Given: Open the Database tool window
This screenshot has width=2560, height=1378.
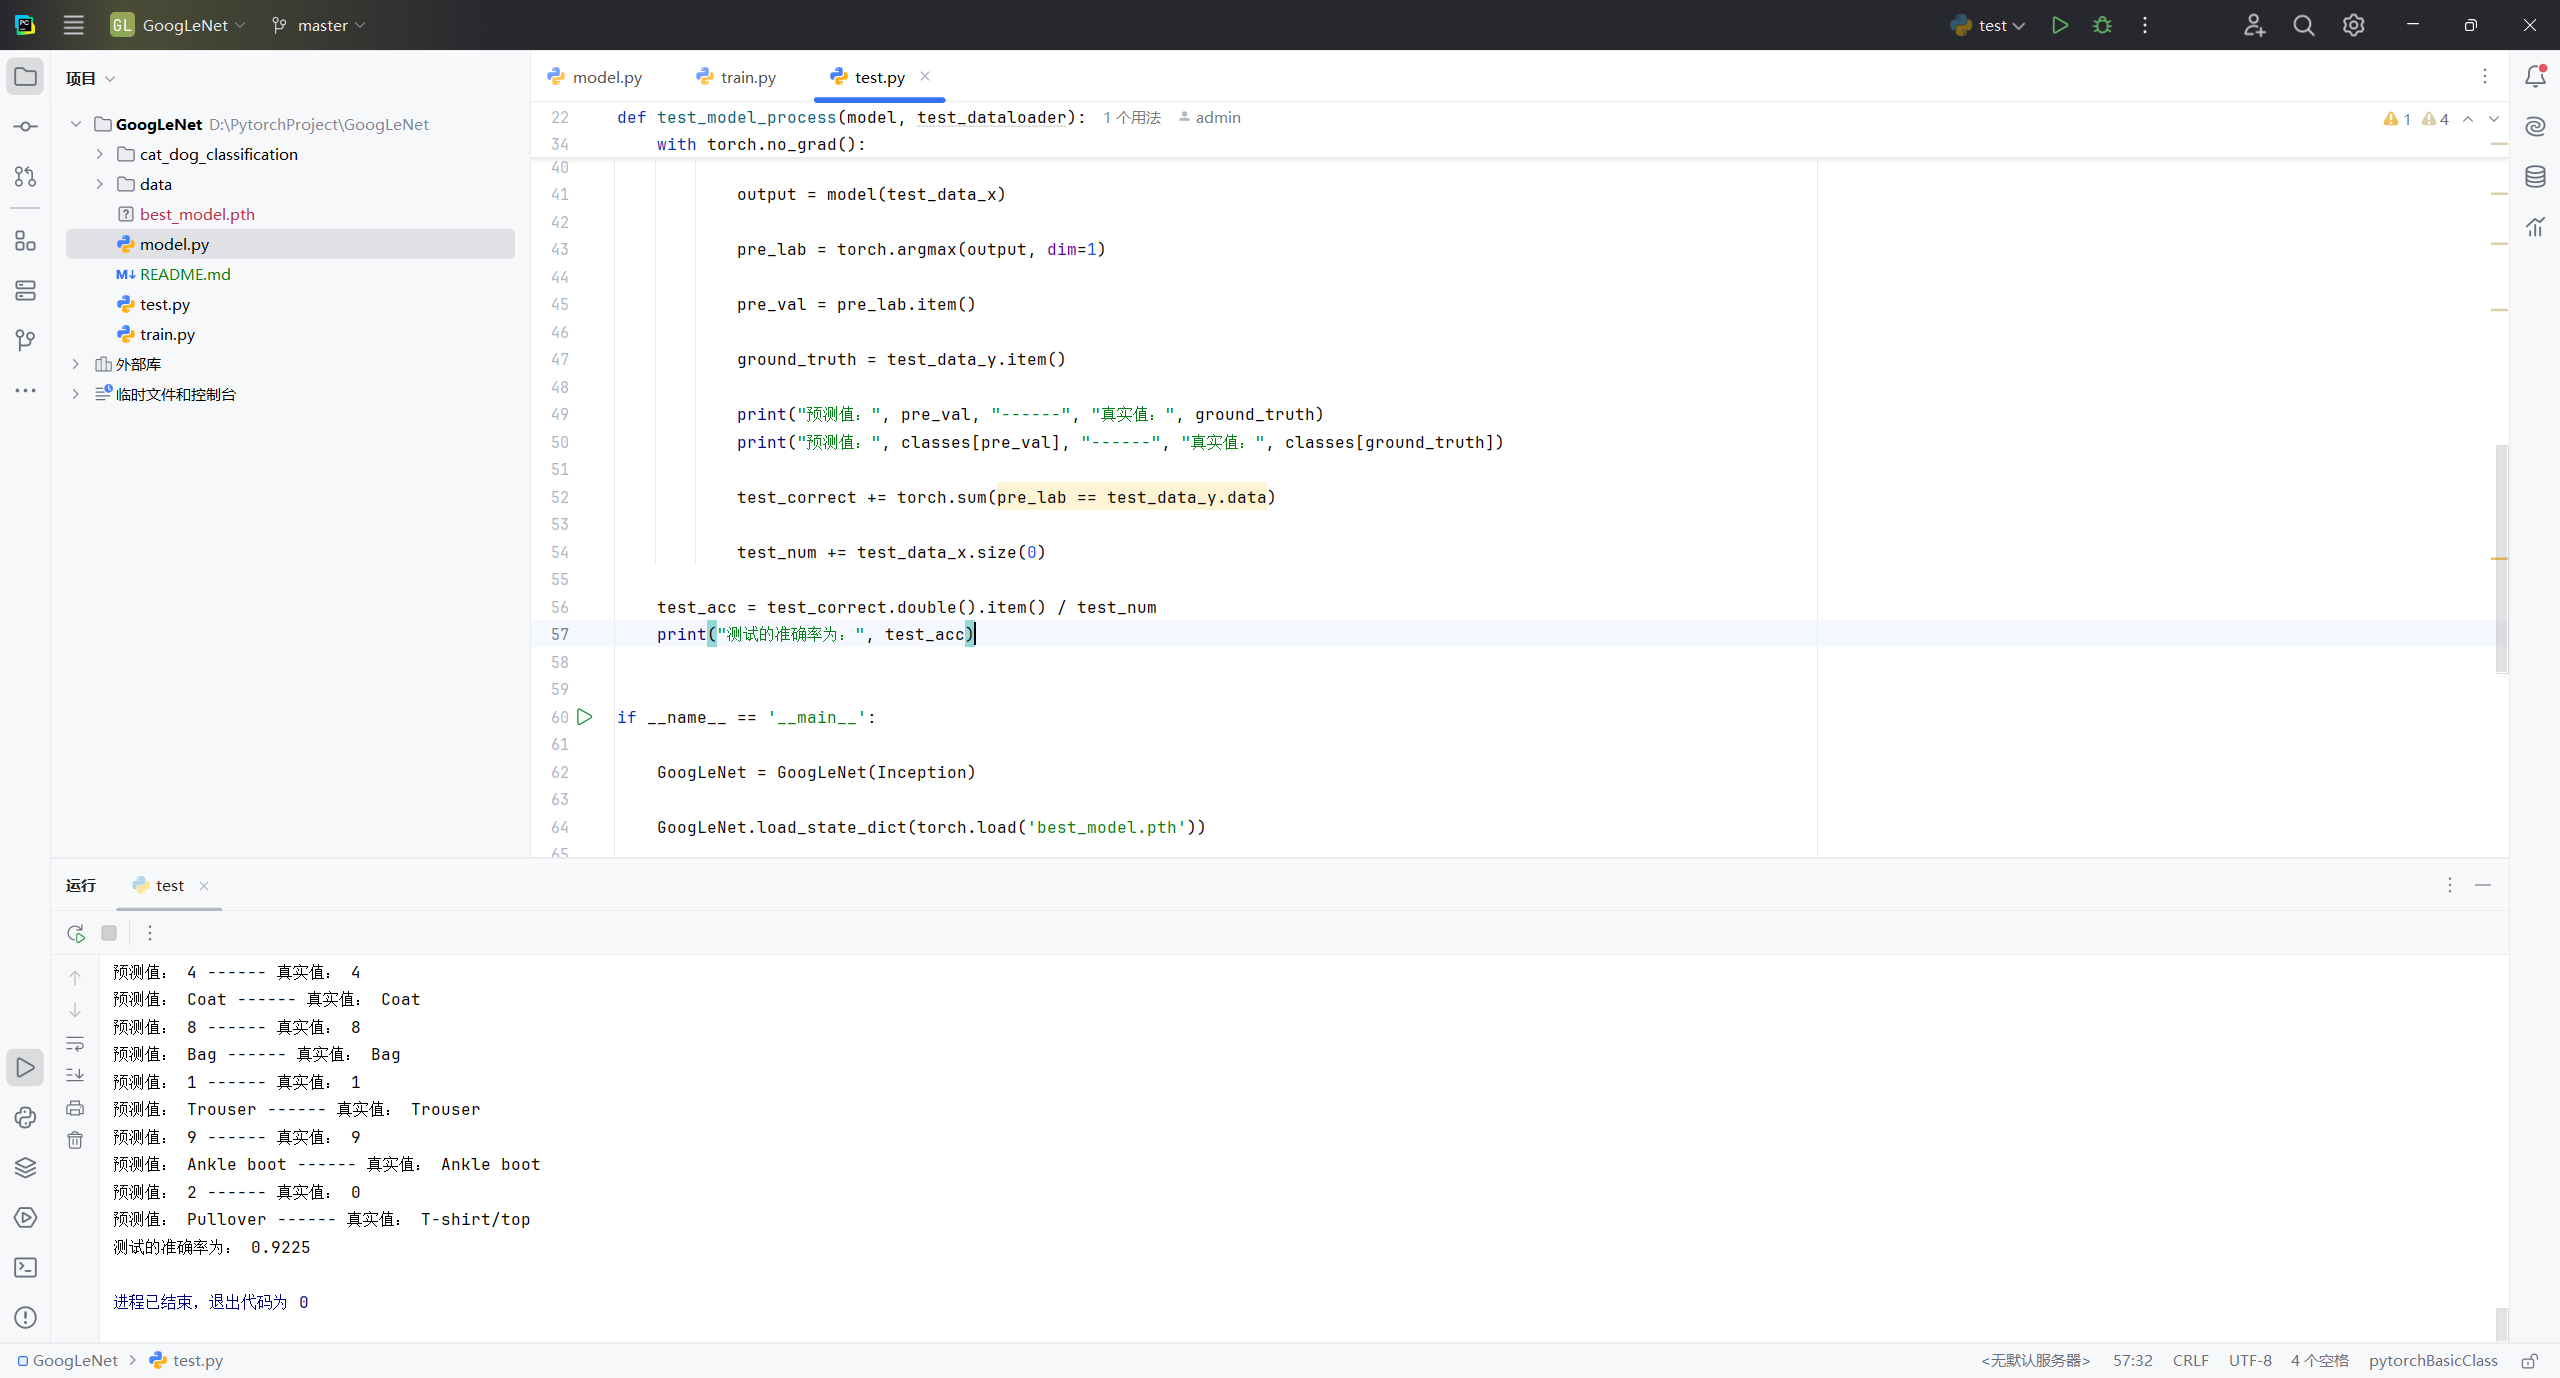Looking at the screenshot, I should tap(2536, 176).
